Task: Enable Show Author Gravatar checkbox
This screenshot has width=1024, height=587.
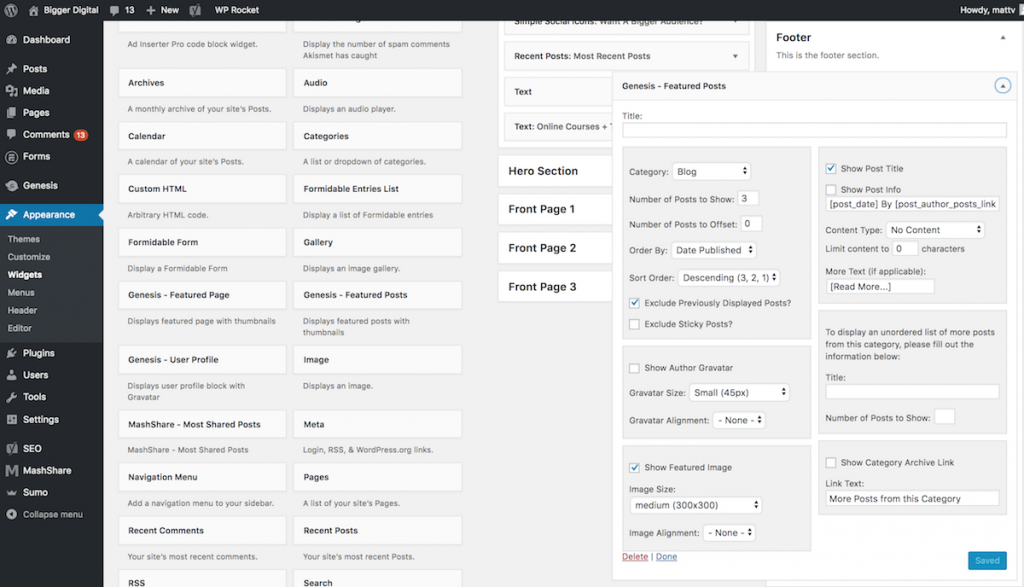Action: coord(634,368)
